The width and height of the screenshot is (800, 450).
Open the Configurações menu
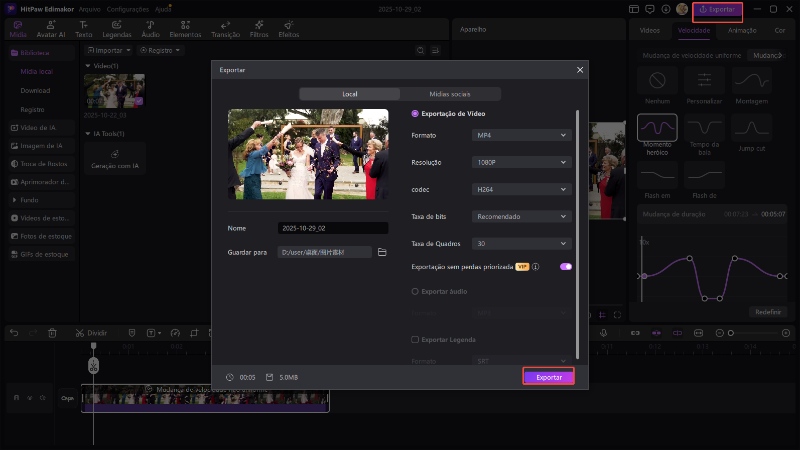coord(127,8)
